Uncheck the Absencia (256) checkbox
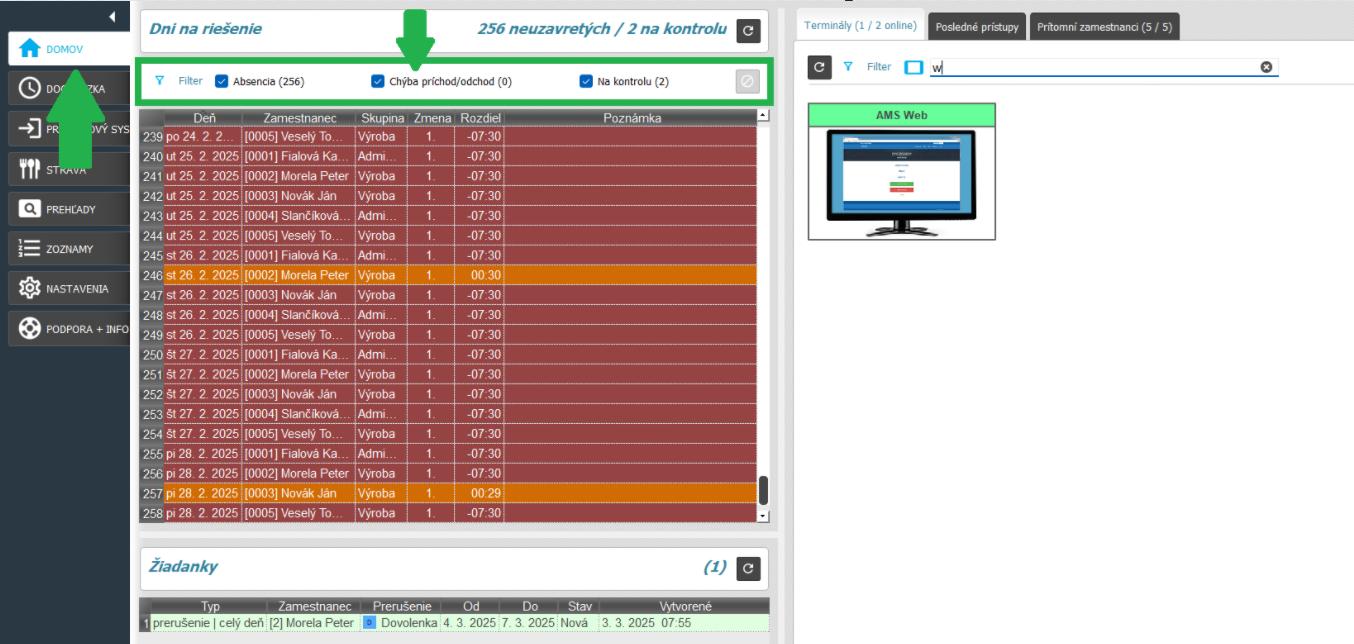 tap(222, 82)
